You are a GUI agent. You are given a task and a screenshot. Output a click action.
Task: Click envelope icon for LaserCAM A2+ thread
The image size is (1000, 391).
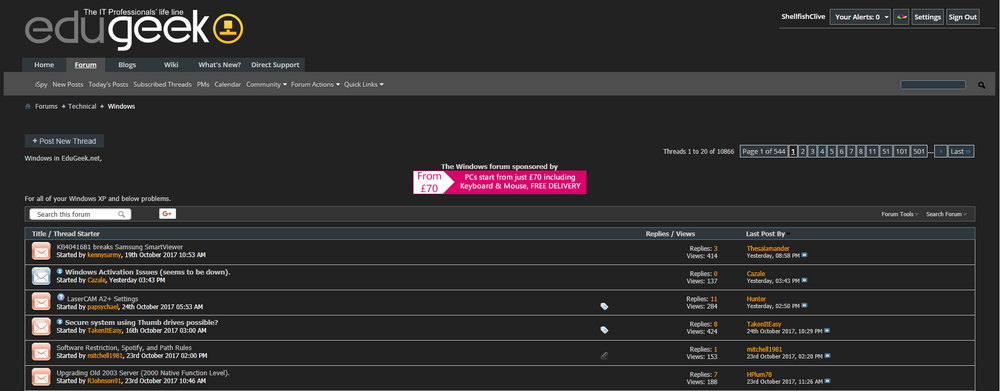[x=41, y=302]
